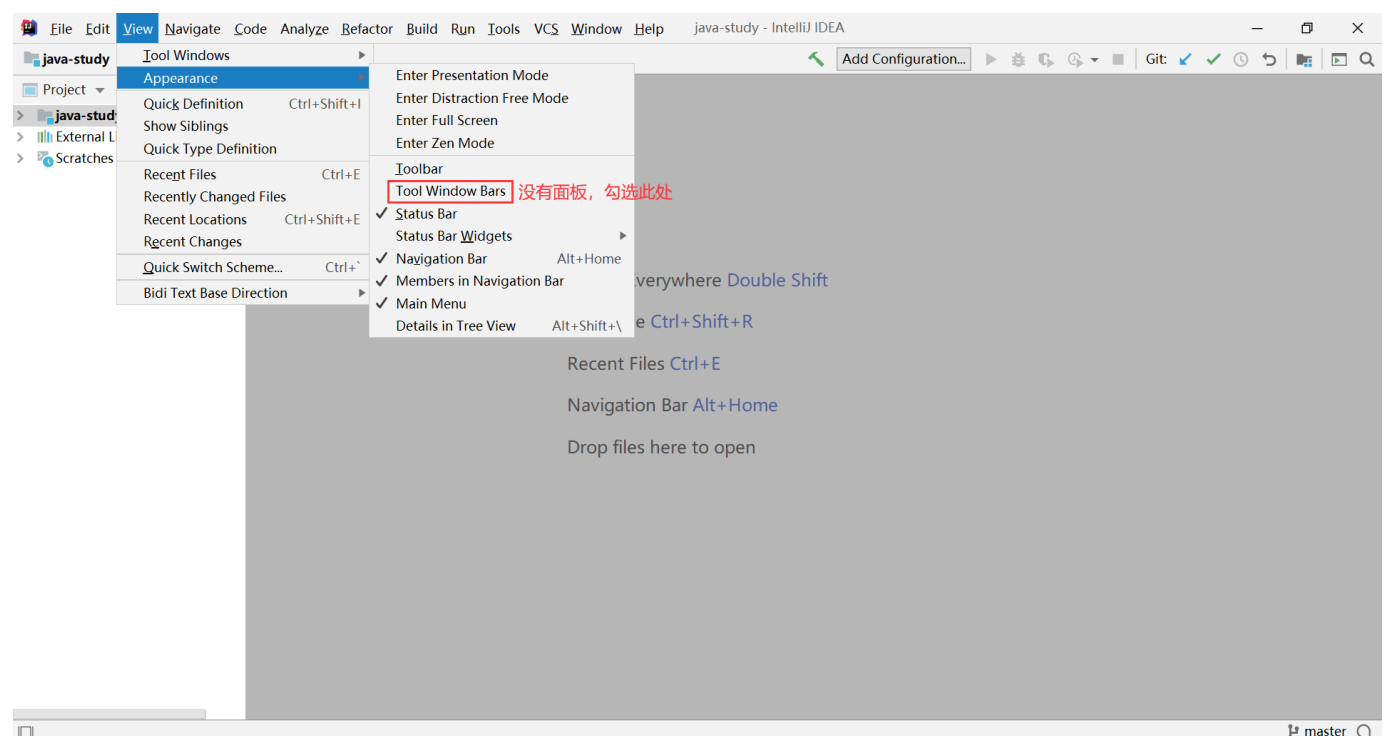Screen dimensions: 1394x736
Task: Open the Code menu
Action: click(x=250, y=29)
